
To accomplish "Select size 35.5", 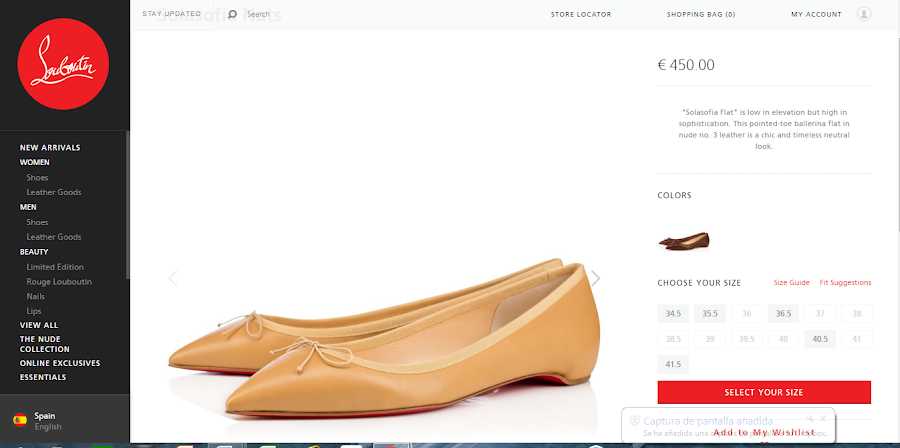I will coord(710,314).
